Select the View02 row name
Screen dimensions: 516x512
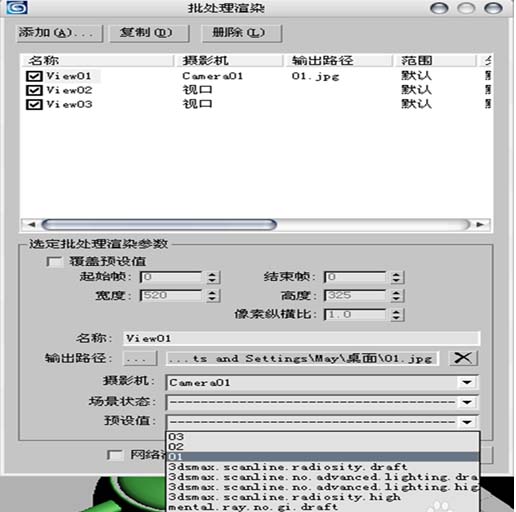click(69, 90)
